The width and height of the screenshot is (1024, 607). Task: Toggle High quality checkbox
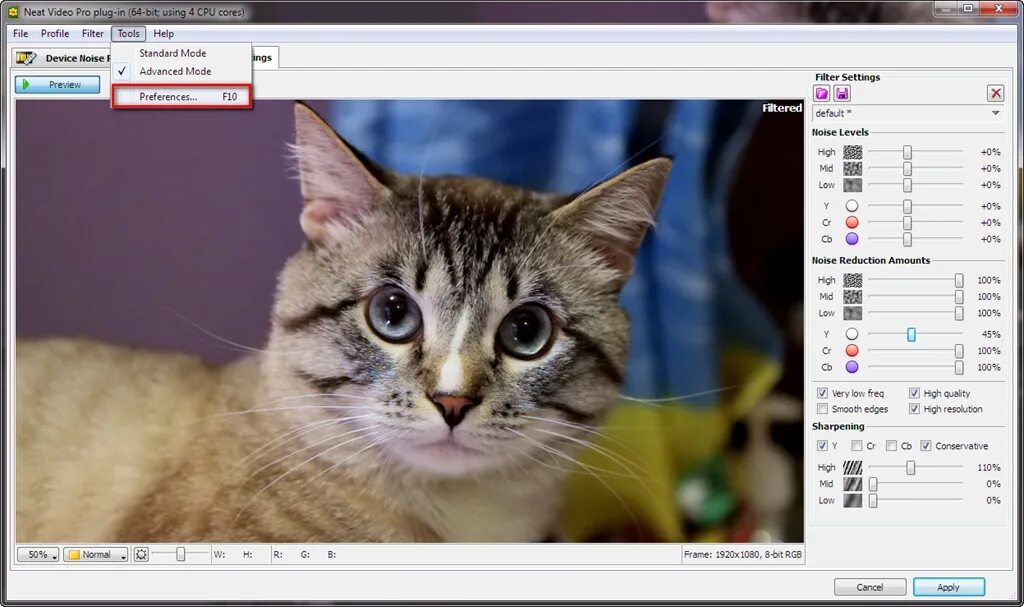914,393
